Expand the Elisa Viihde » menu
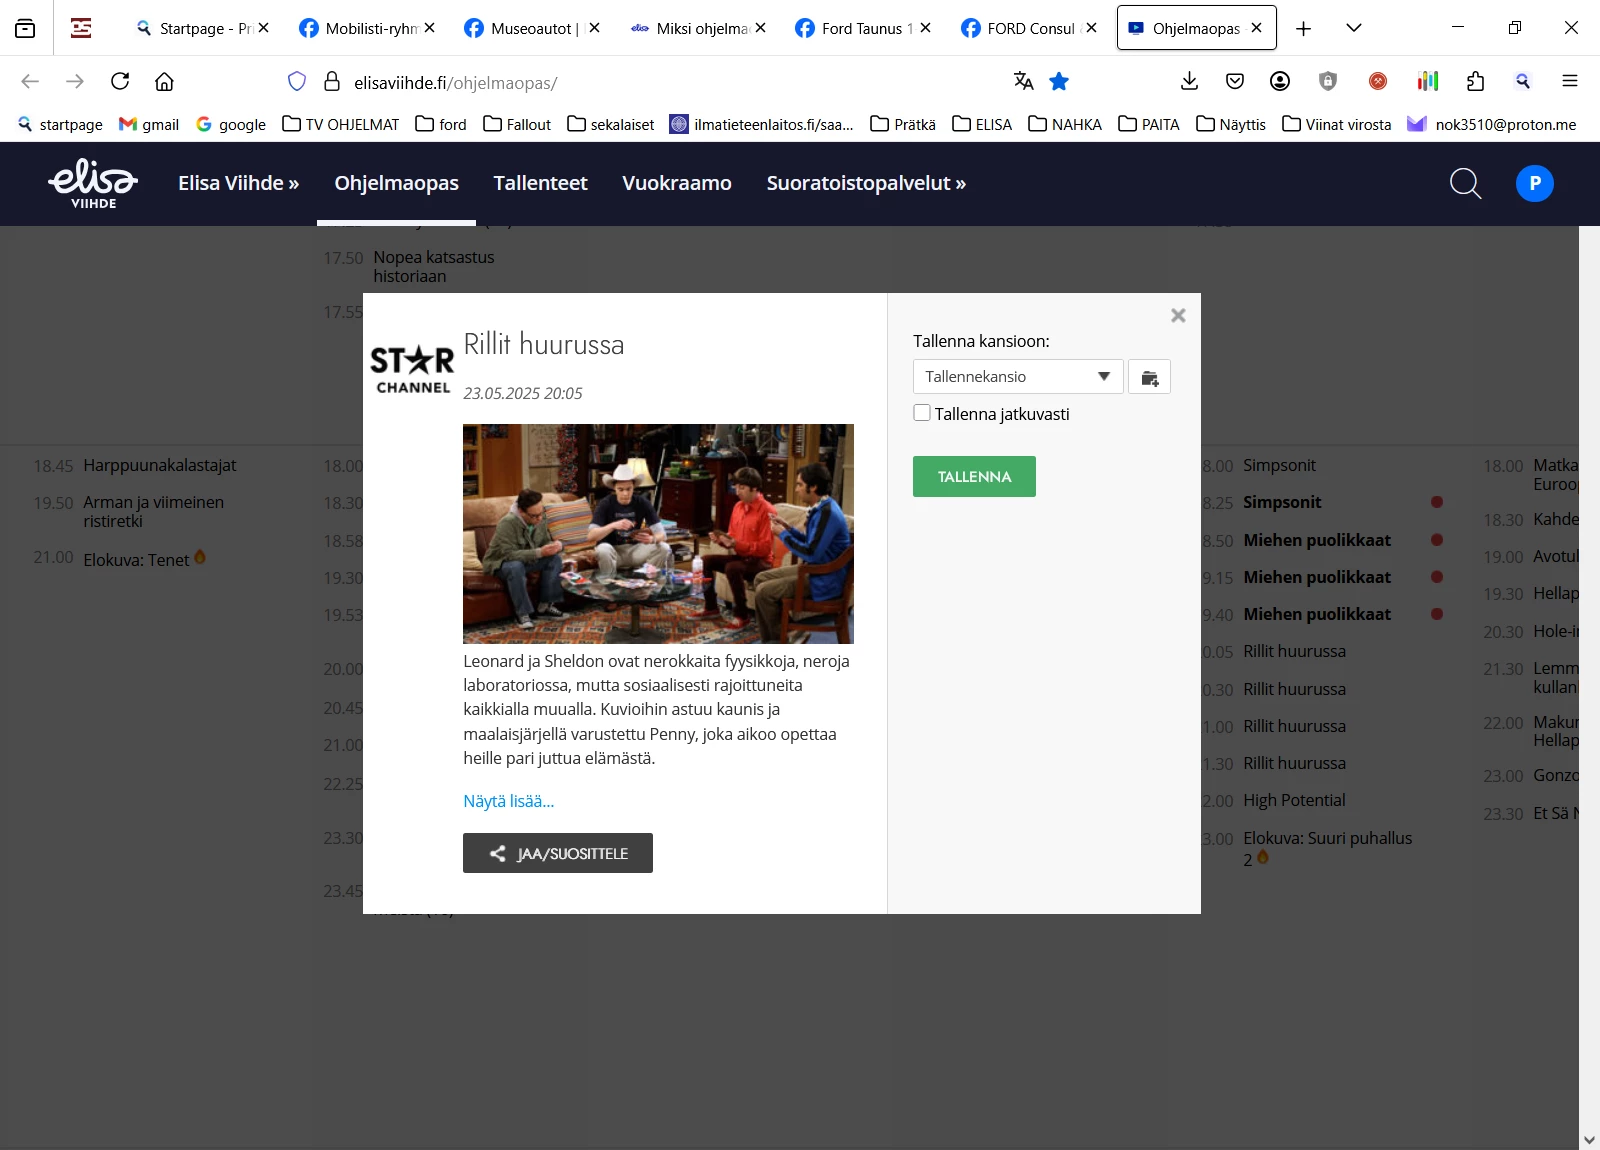This screenshot has width=1600, height=1150. pos(239,183)
